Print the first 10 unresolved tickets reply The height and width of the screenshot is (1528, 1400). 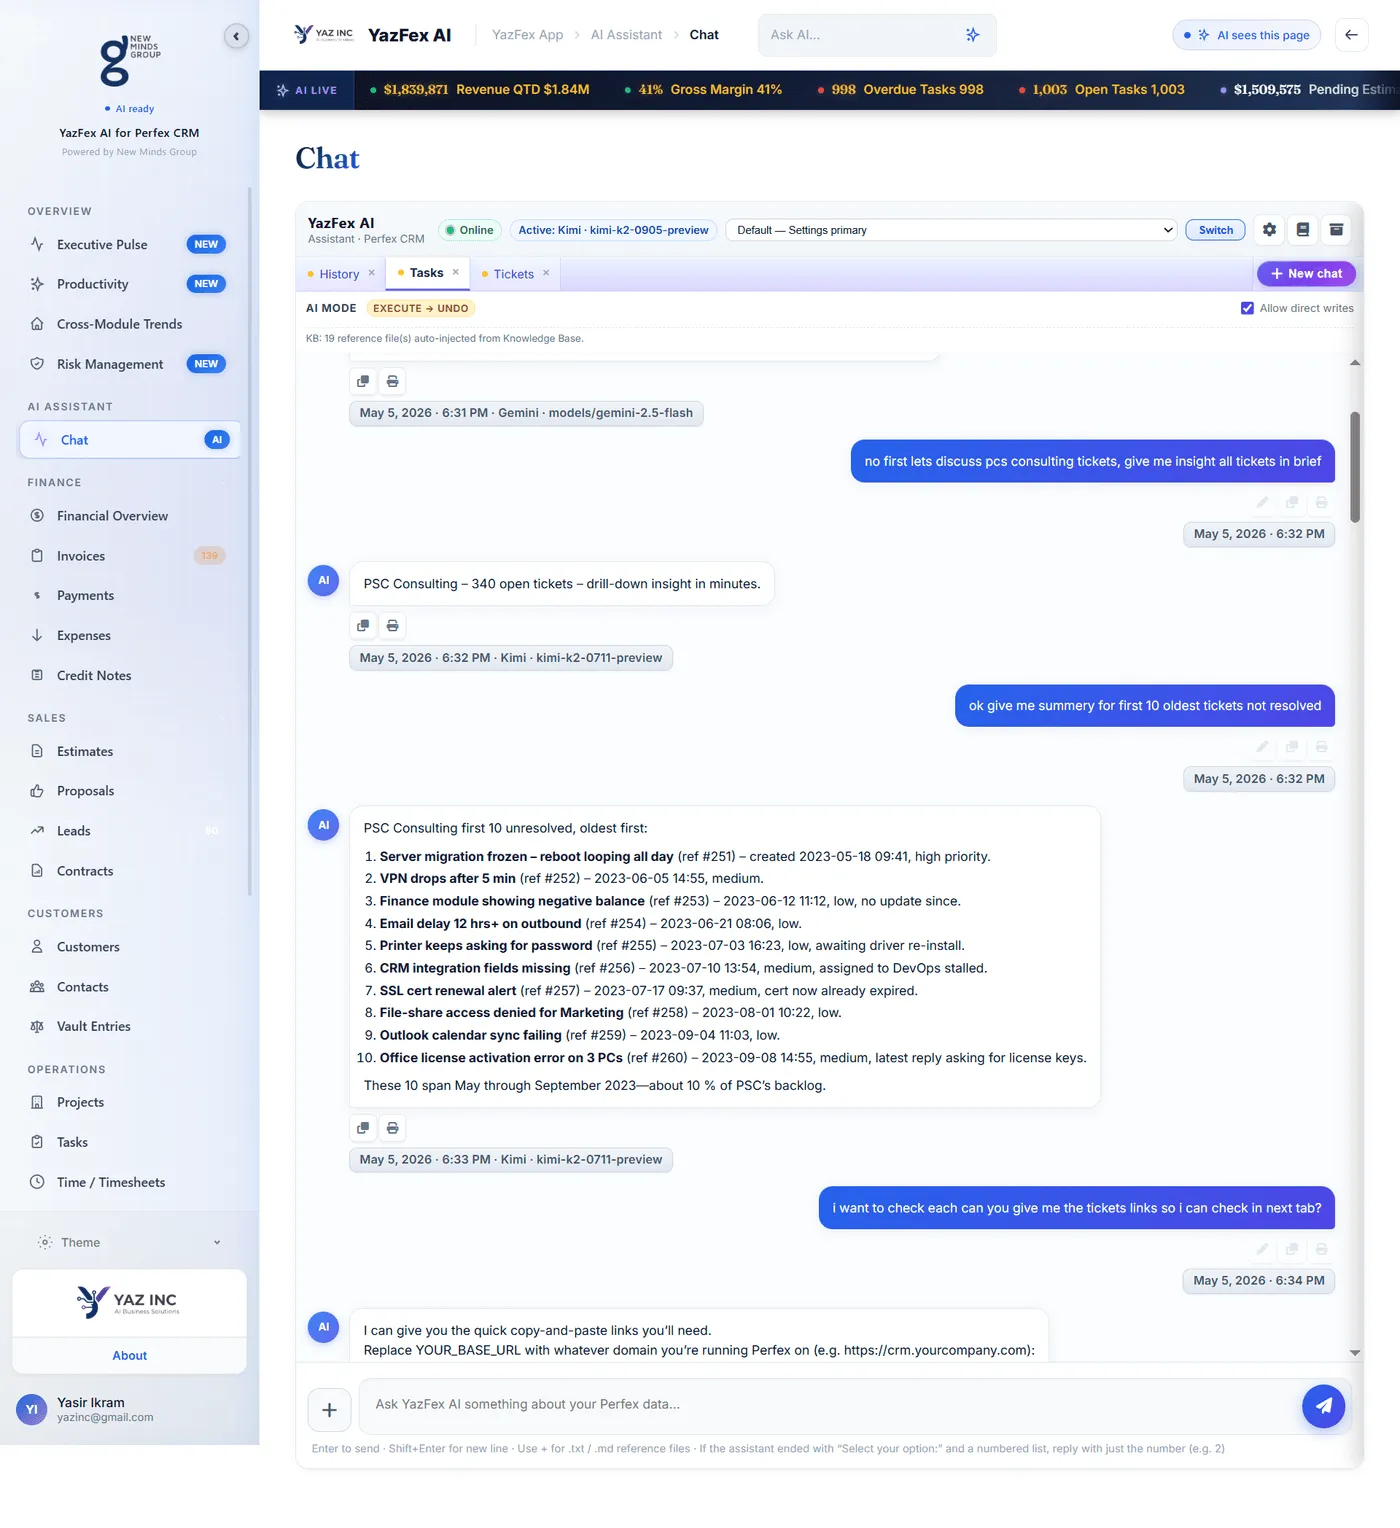(x=392, y=1128)
